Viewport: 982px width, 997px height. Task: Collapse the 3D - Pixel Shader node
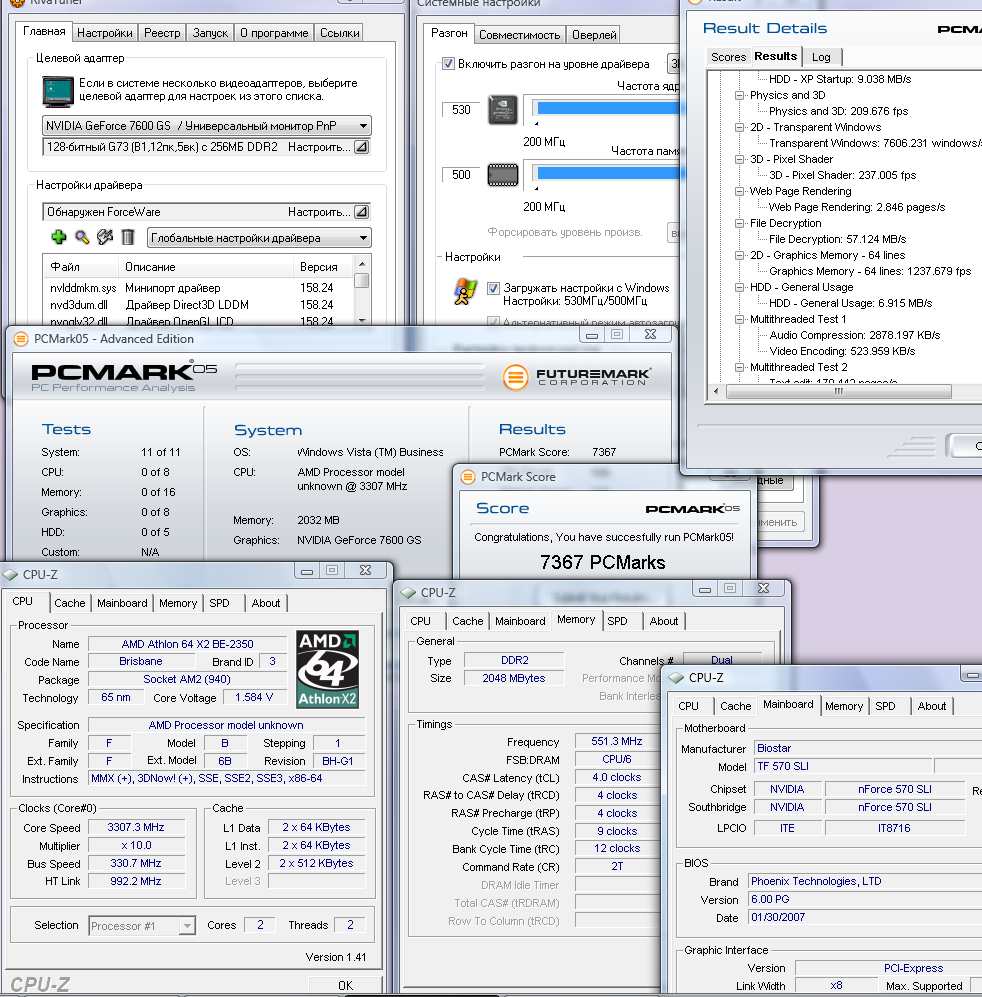[739, 159]
